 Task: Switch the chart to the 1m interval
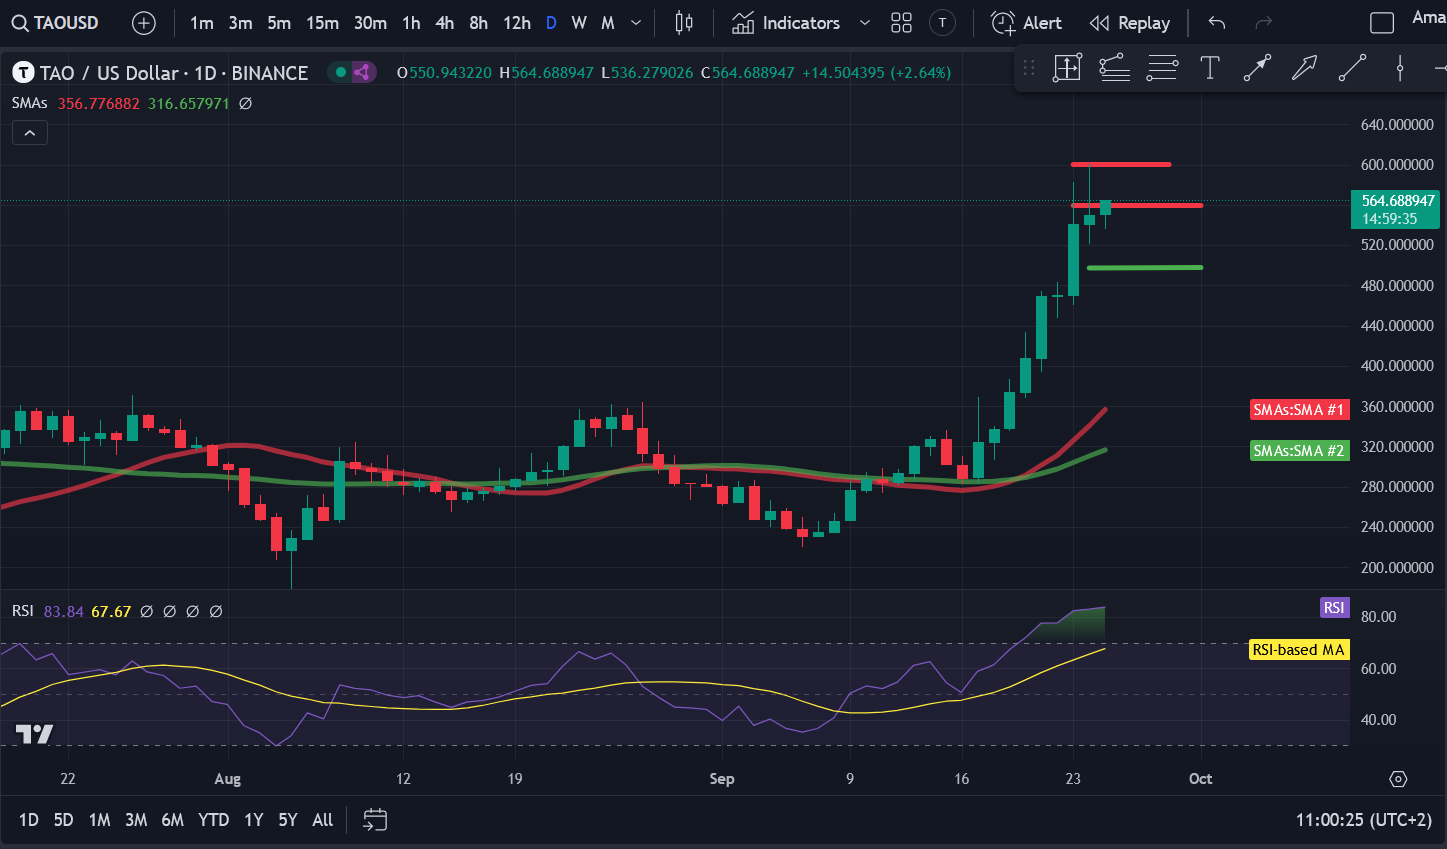click(x=202, y=23)
